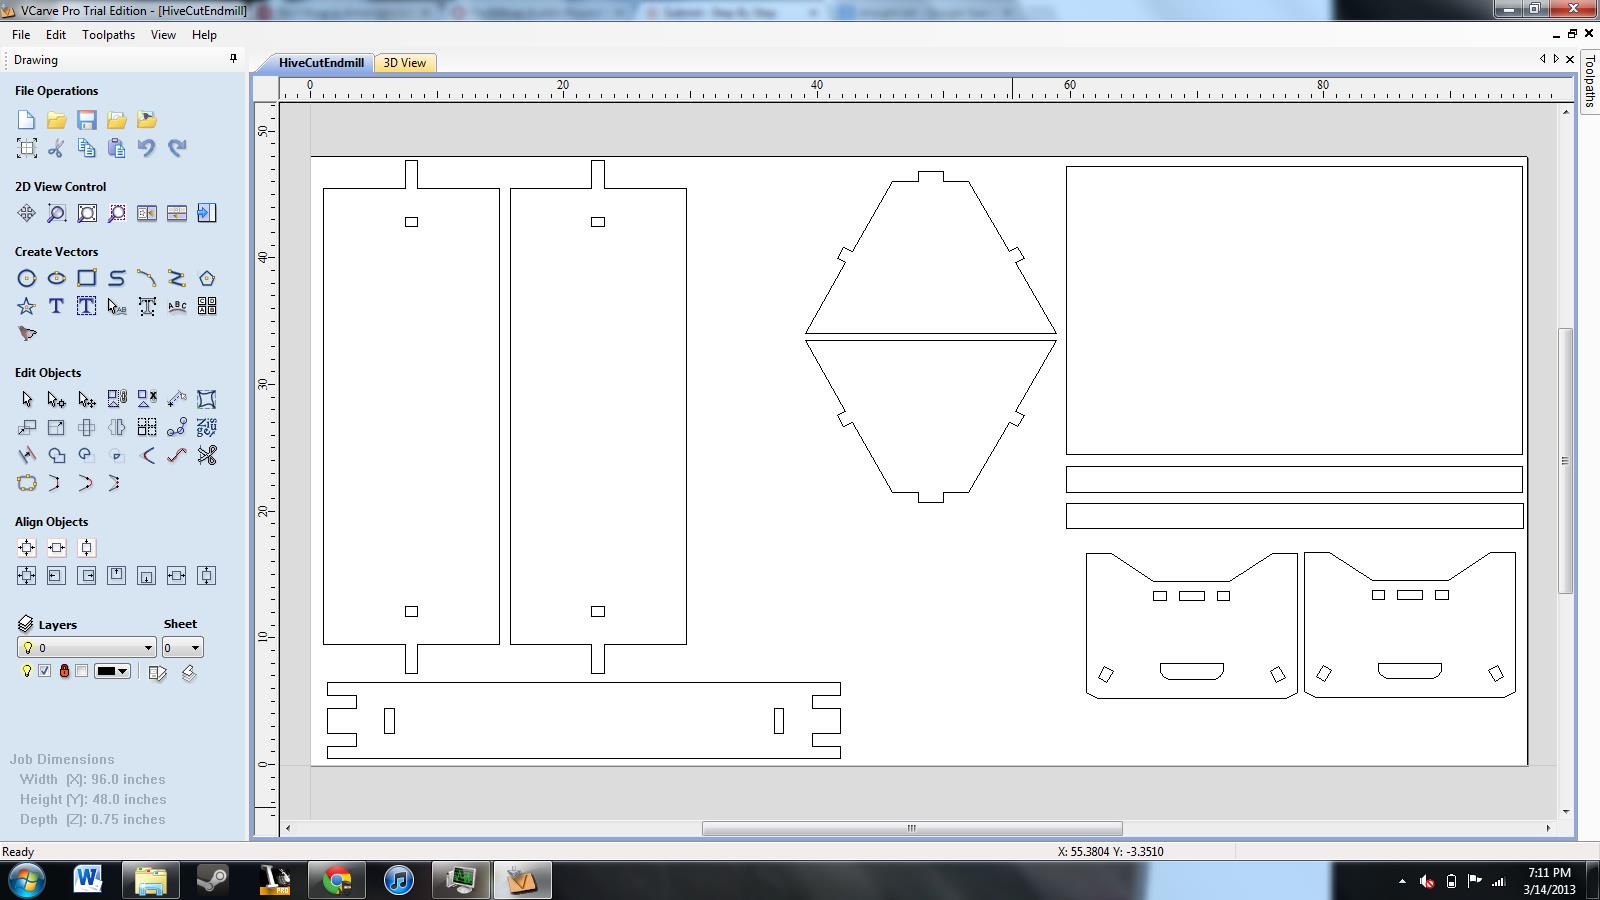Toggle layer locked checkbox beside padlock
The width and height of the screenshot is (1600, 900).
[81, 671]
